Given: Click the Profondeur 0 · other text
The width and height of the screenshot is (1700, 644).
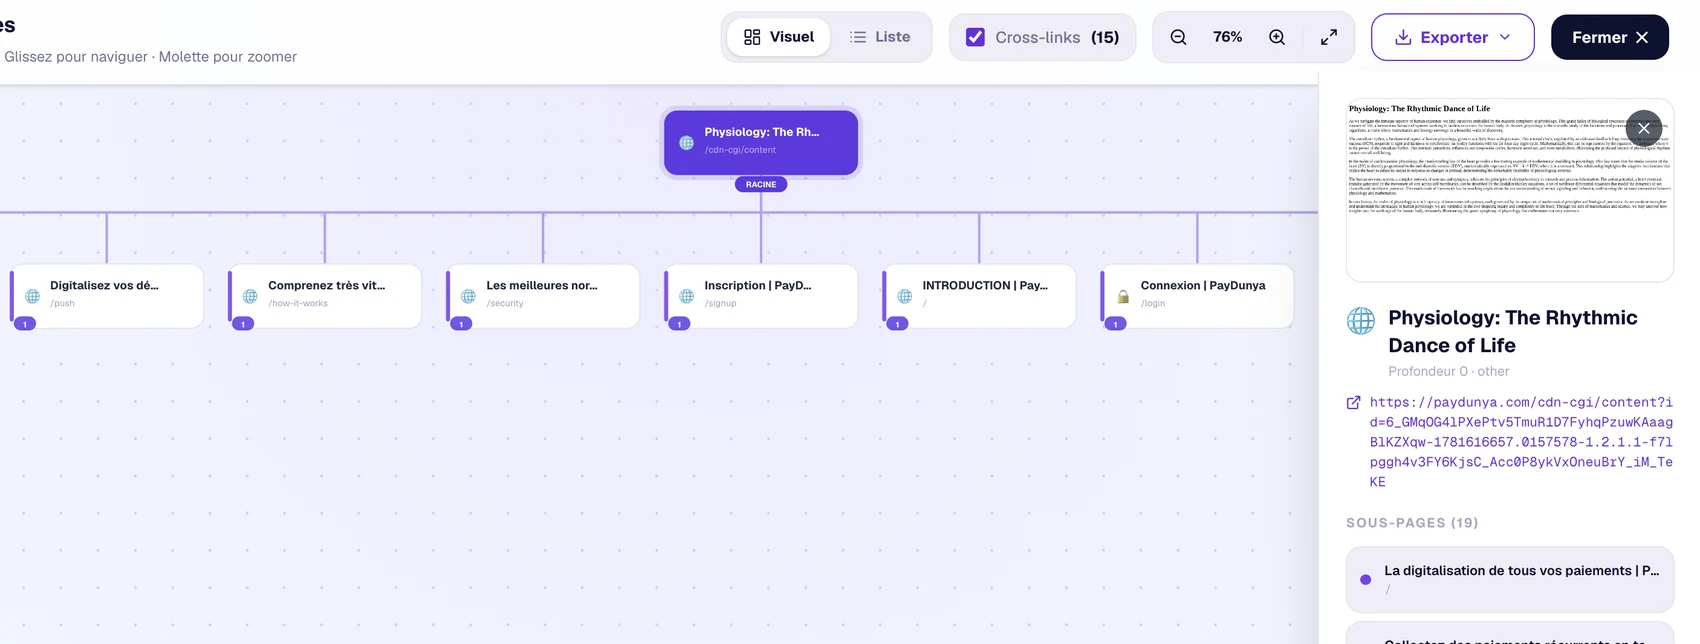Looking at the screenshot, I should click(x=1448, y=371).
